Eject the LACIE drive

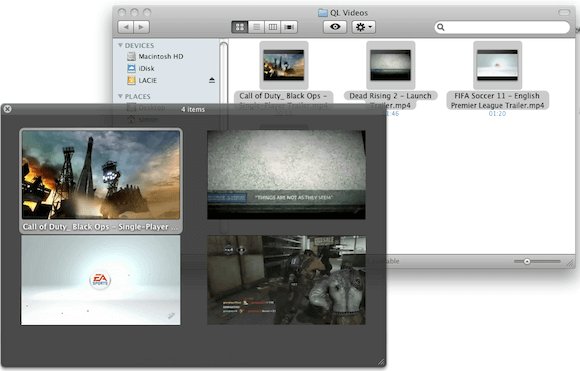[x=212, y=80]
